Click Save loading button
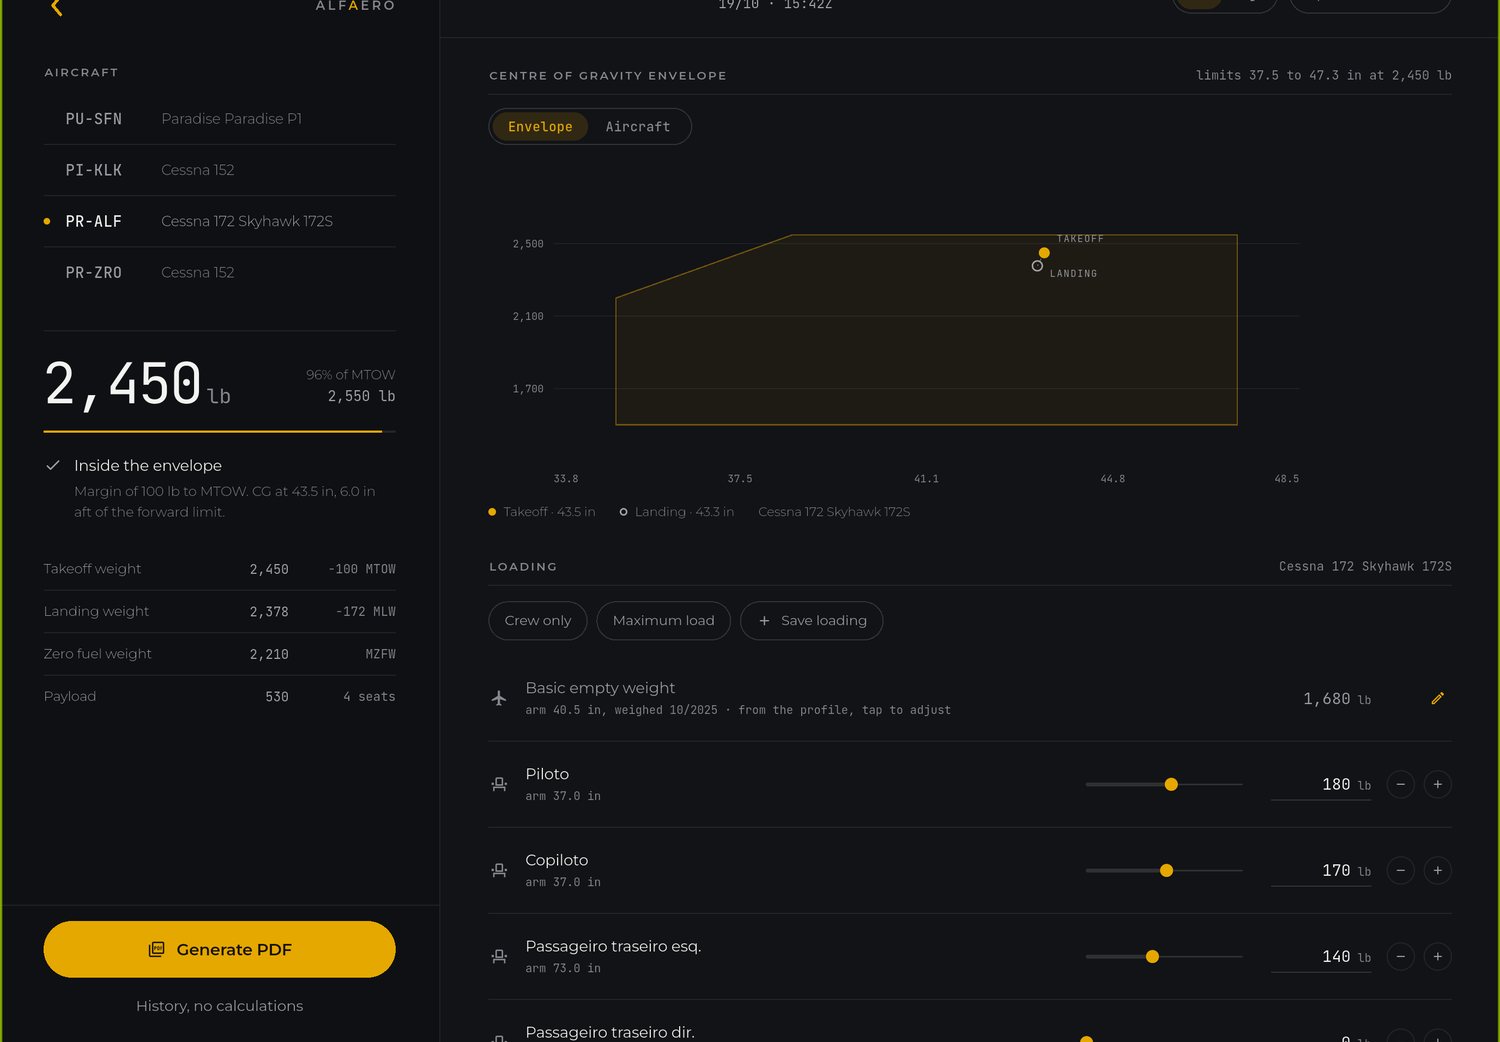Viewport: 1500px width, 1042px height. coord(811,620)
